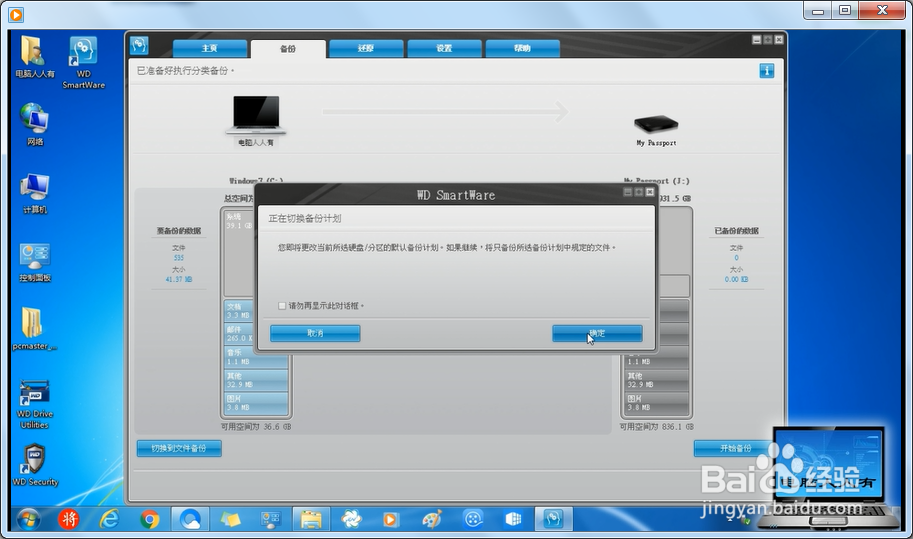
Task: Go to the 设置 tab
Action: (x=444, y=48)
